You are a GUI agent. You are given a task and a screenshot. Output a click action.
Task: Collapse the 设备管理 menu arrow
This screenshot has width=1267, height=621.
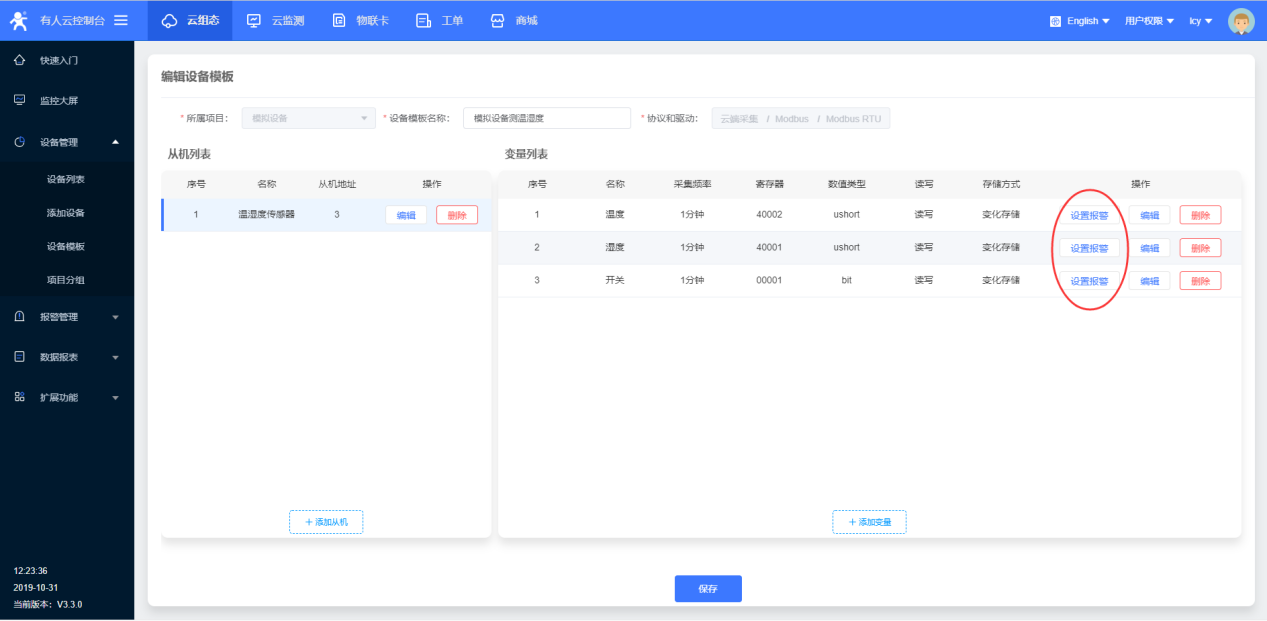(115, 142)
